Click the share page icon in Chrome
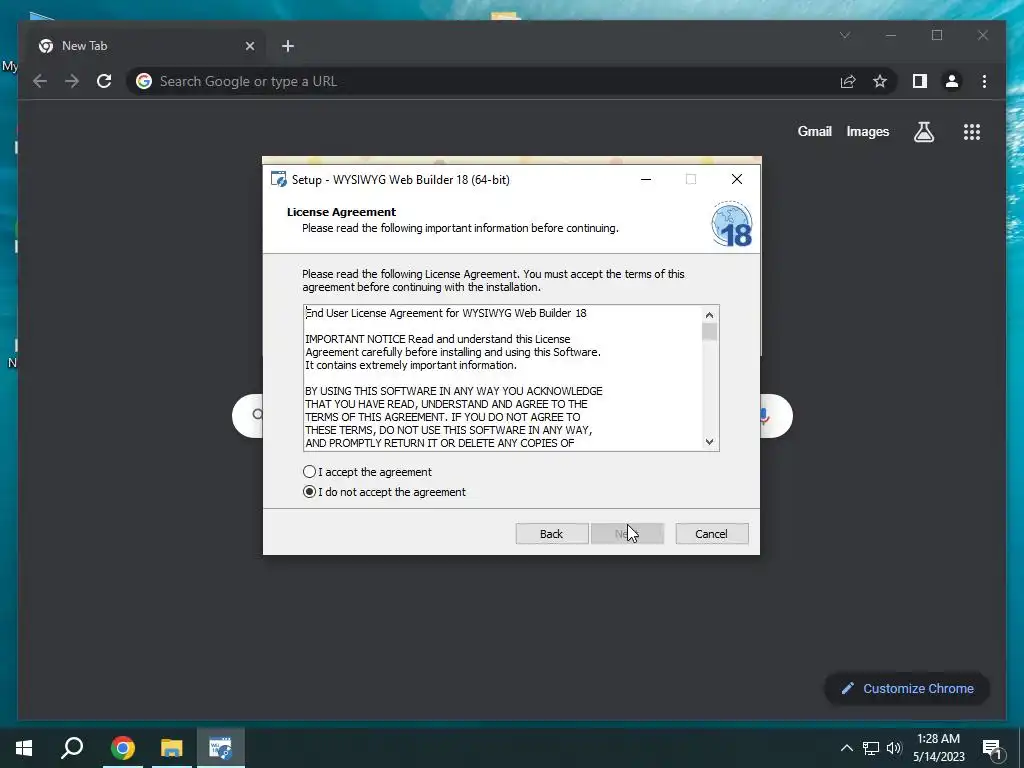 click(x=848, y=81)
